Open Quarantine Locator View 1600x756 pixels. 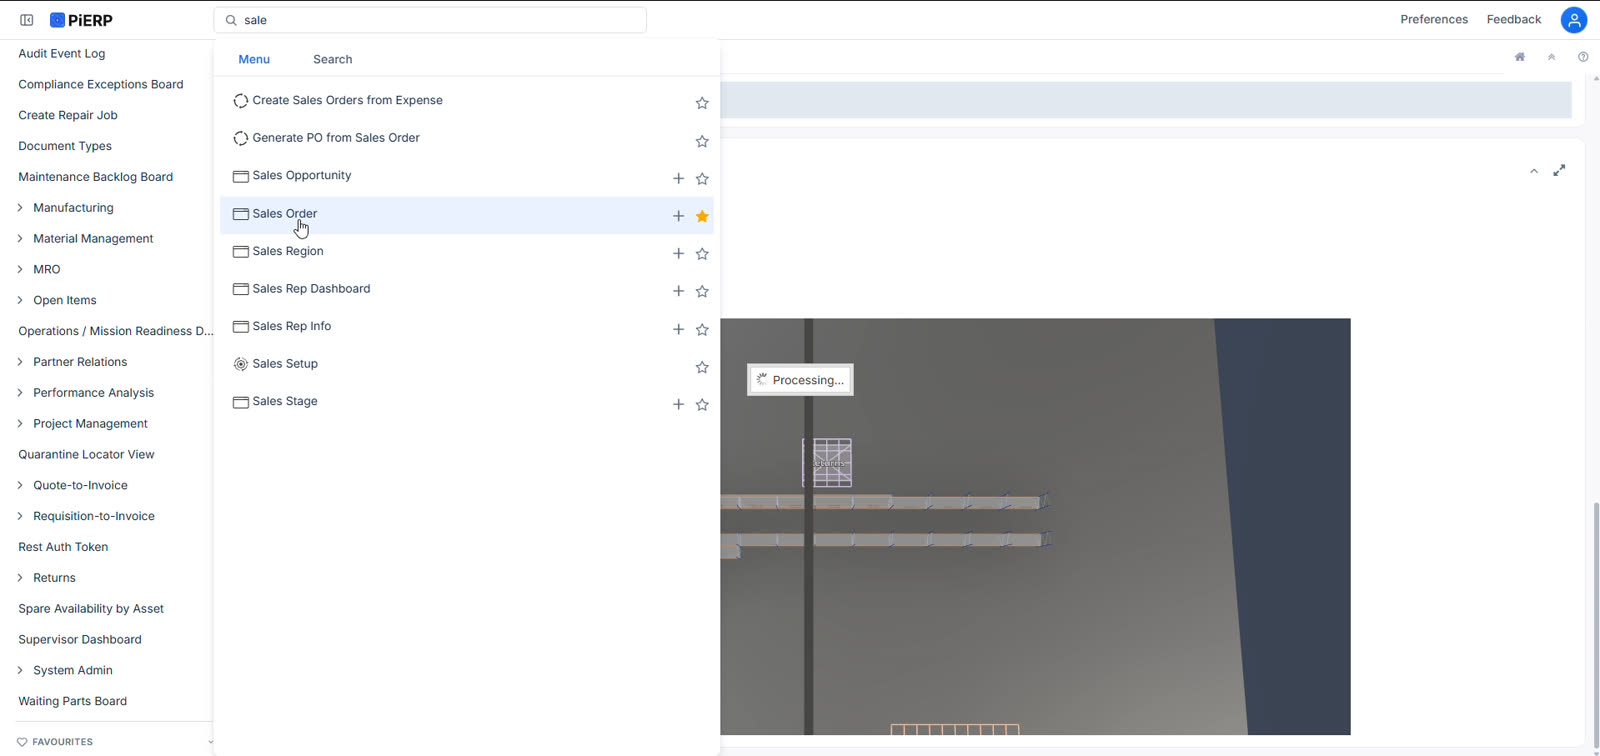pyautogui.click(x=86, y=455)
